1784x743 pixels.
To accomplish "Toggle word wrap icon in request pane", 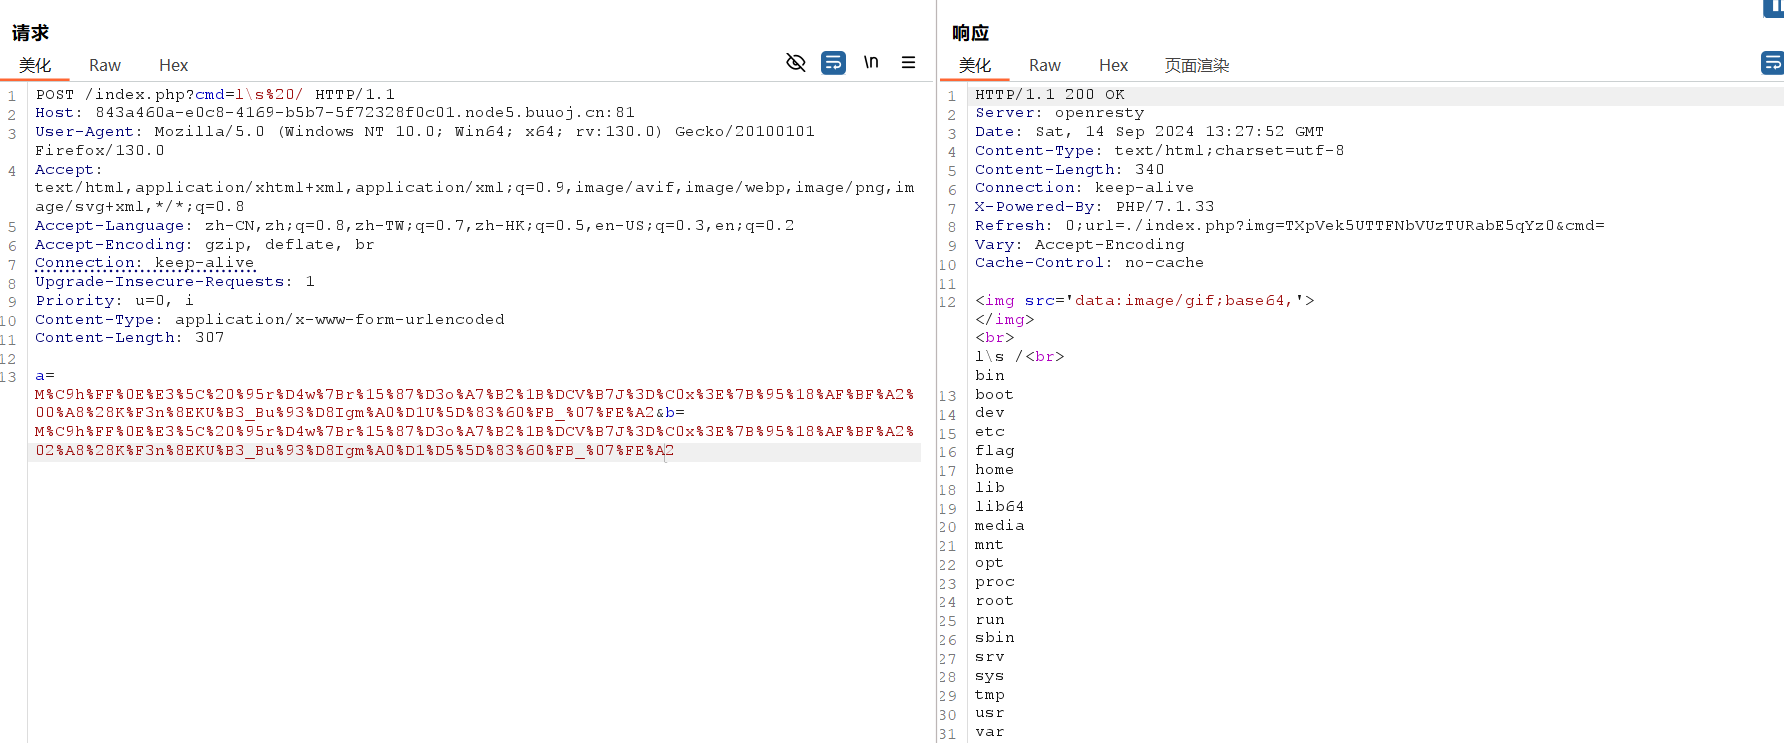I will [833, 63].
